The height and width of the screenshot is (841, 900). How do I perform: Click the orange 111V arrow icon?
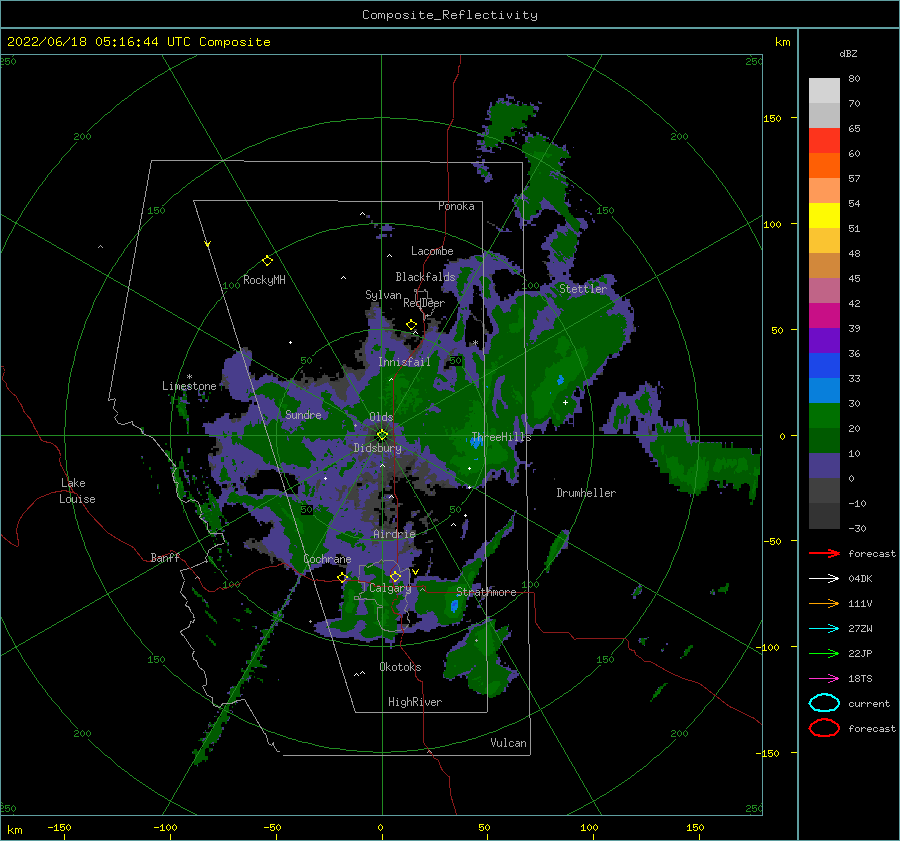[x=824, y=603]
